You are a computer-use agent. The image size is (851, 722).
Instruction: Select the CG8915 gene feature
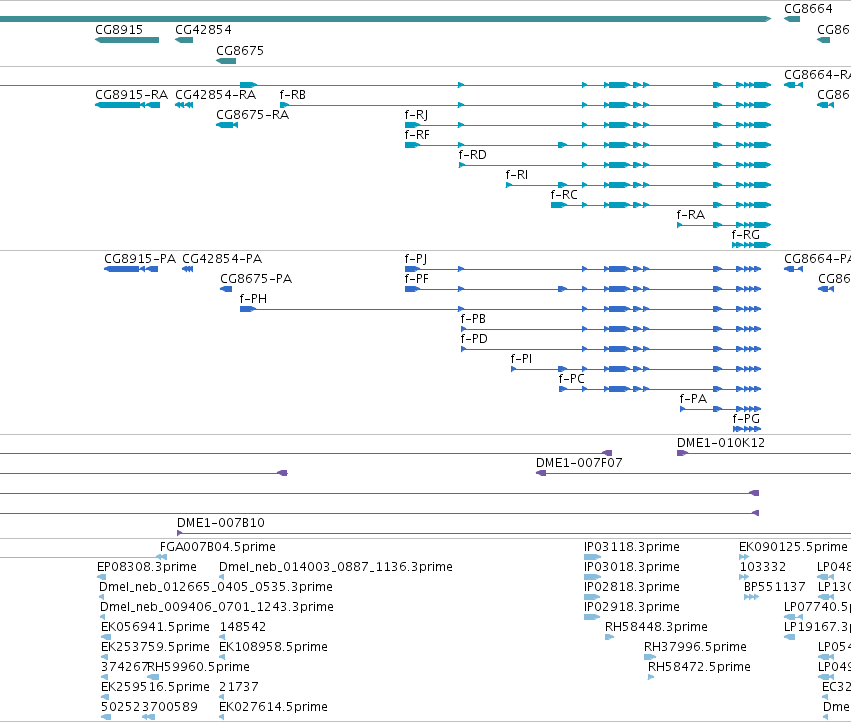[127, 40]
